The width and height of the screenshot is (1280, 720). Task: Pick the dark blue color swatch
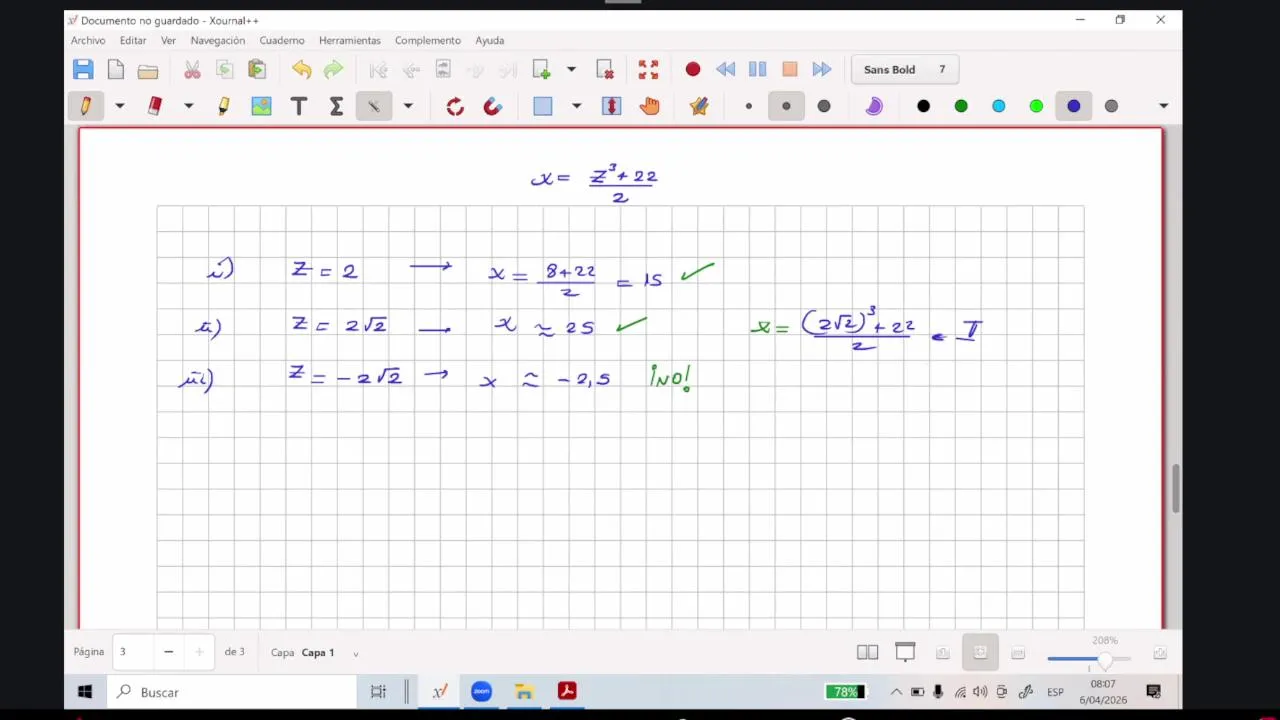[x=1074, y=106]
